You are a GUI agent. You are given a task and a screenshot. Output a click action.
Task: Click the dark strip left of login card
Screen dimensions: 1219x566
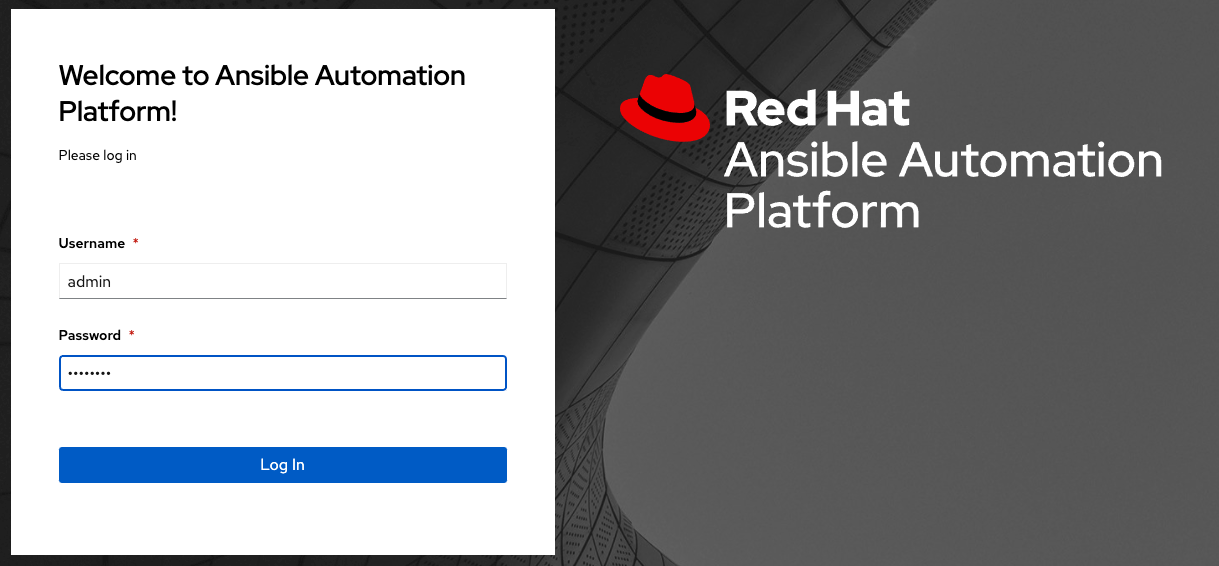click(x=5, y=300)
